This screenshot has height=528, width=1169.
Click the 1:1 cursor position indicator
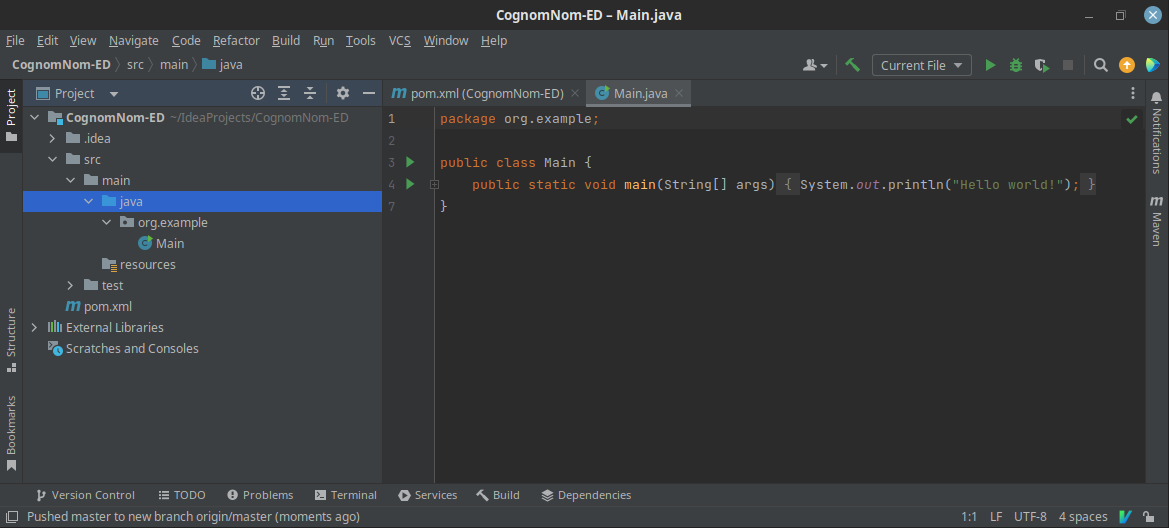(x=968, y=516)
